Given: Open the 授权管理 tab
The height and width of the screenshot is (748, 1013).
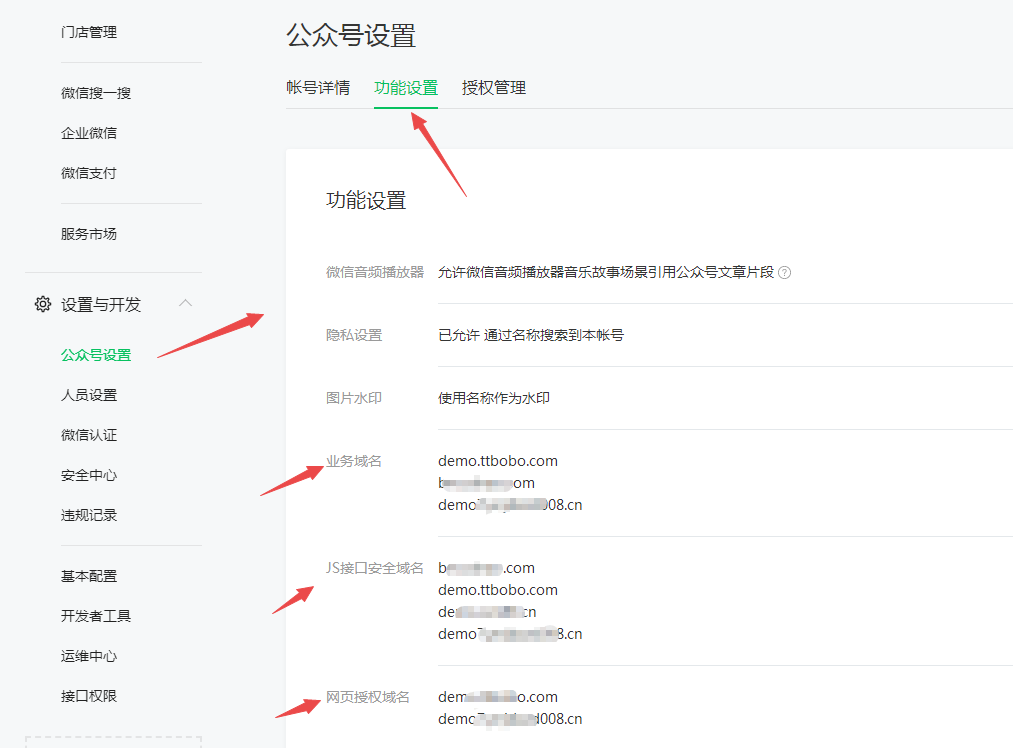Looking at the screenshot, I should pyautogui.click(x=494, y=87).
